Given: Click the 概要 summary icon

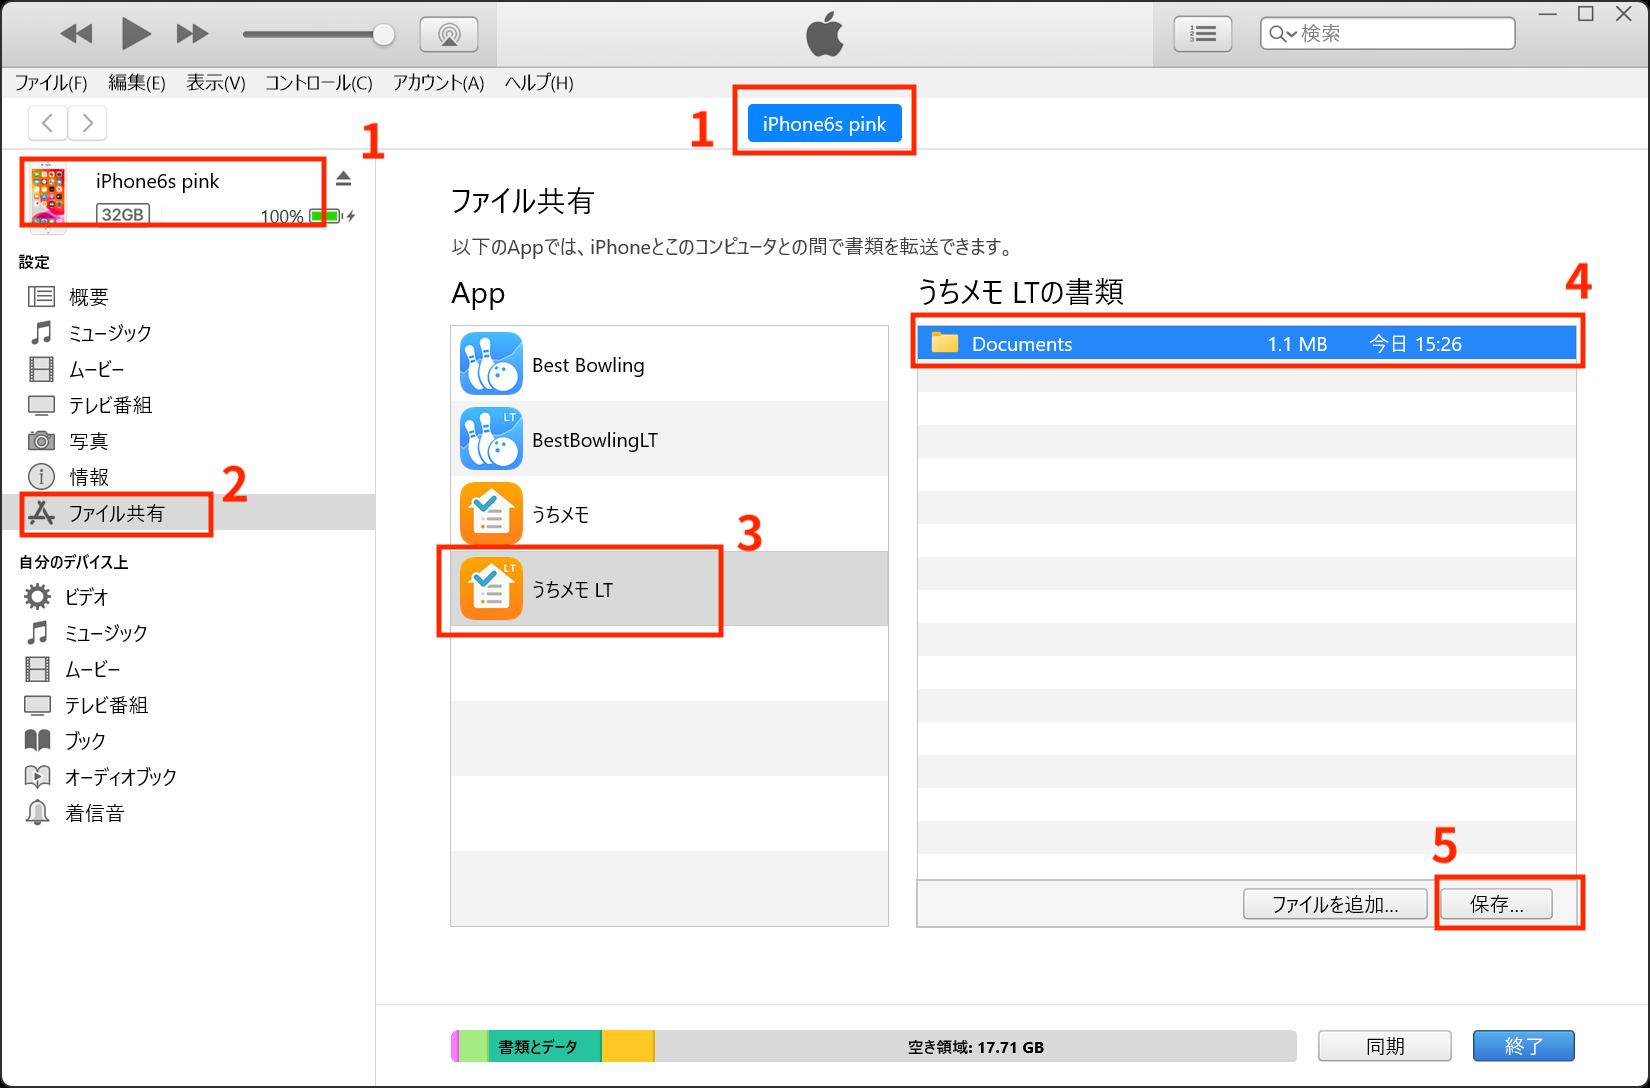Looking at the screenshot, I should tap(41, 297).
